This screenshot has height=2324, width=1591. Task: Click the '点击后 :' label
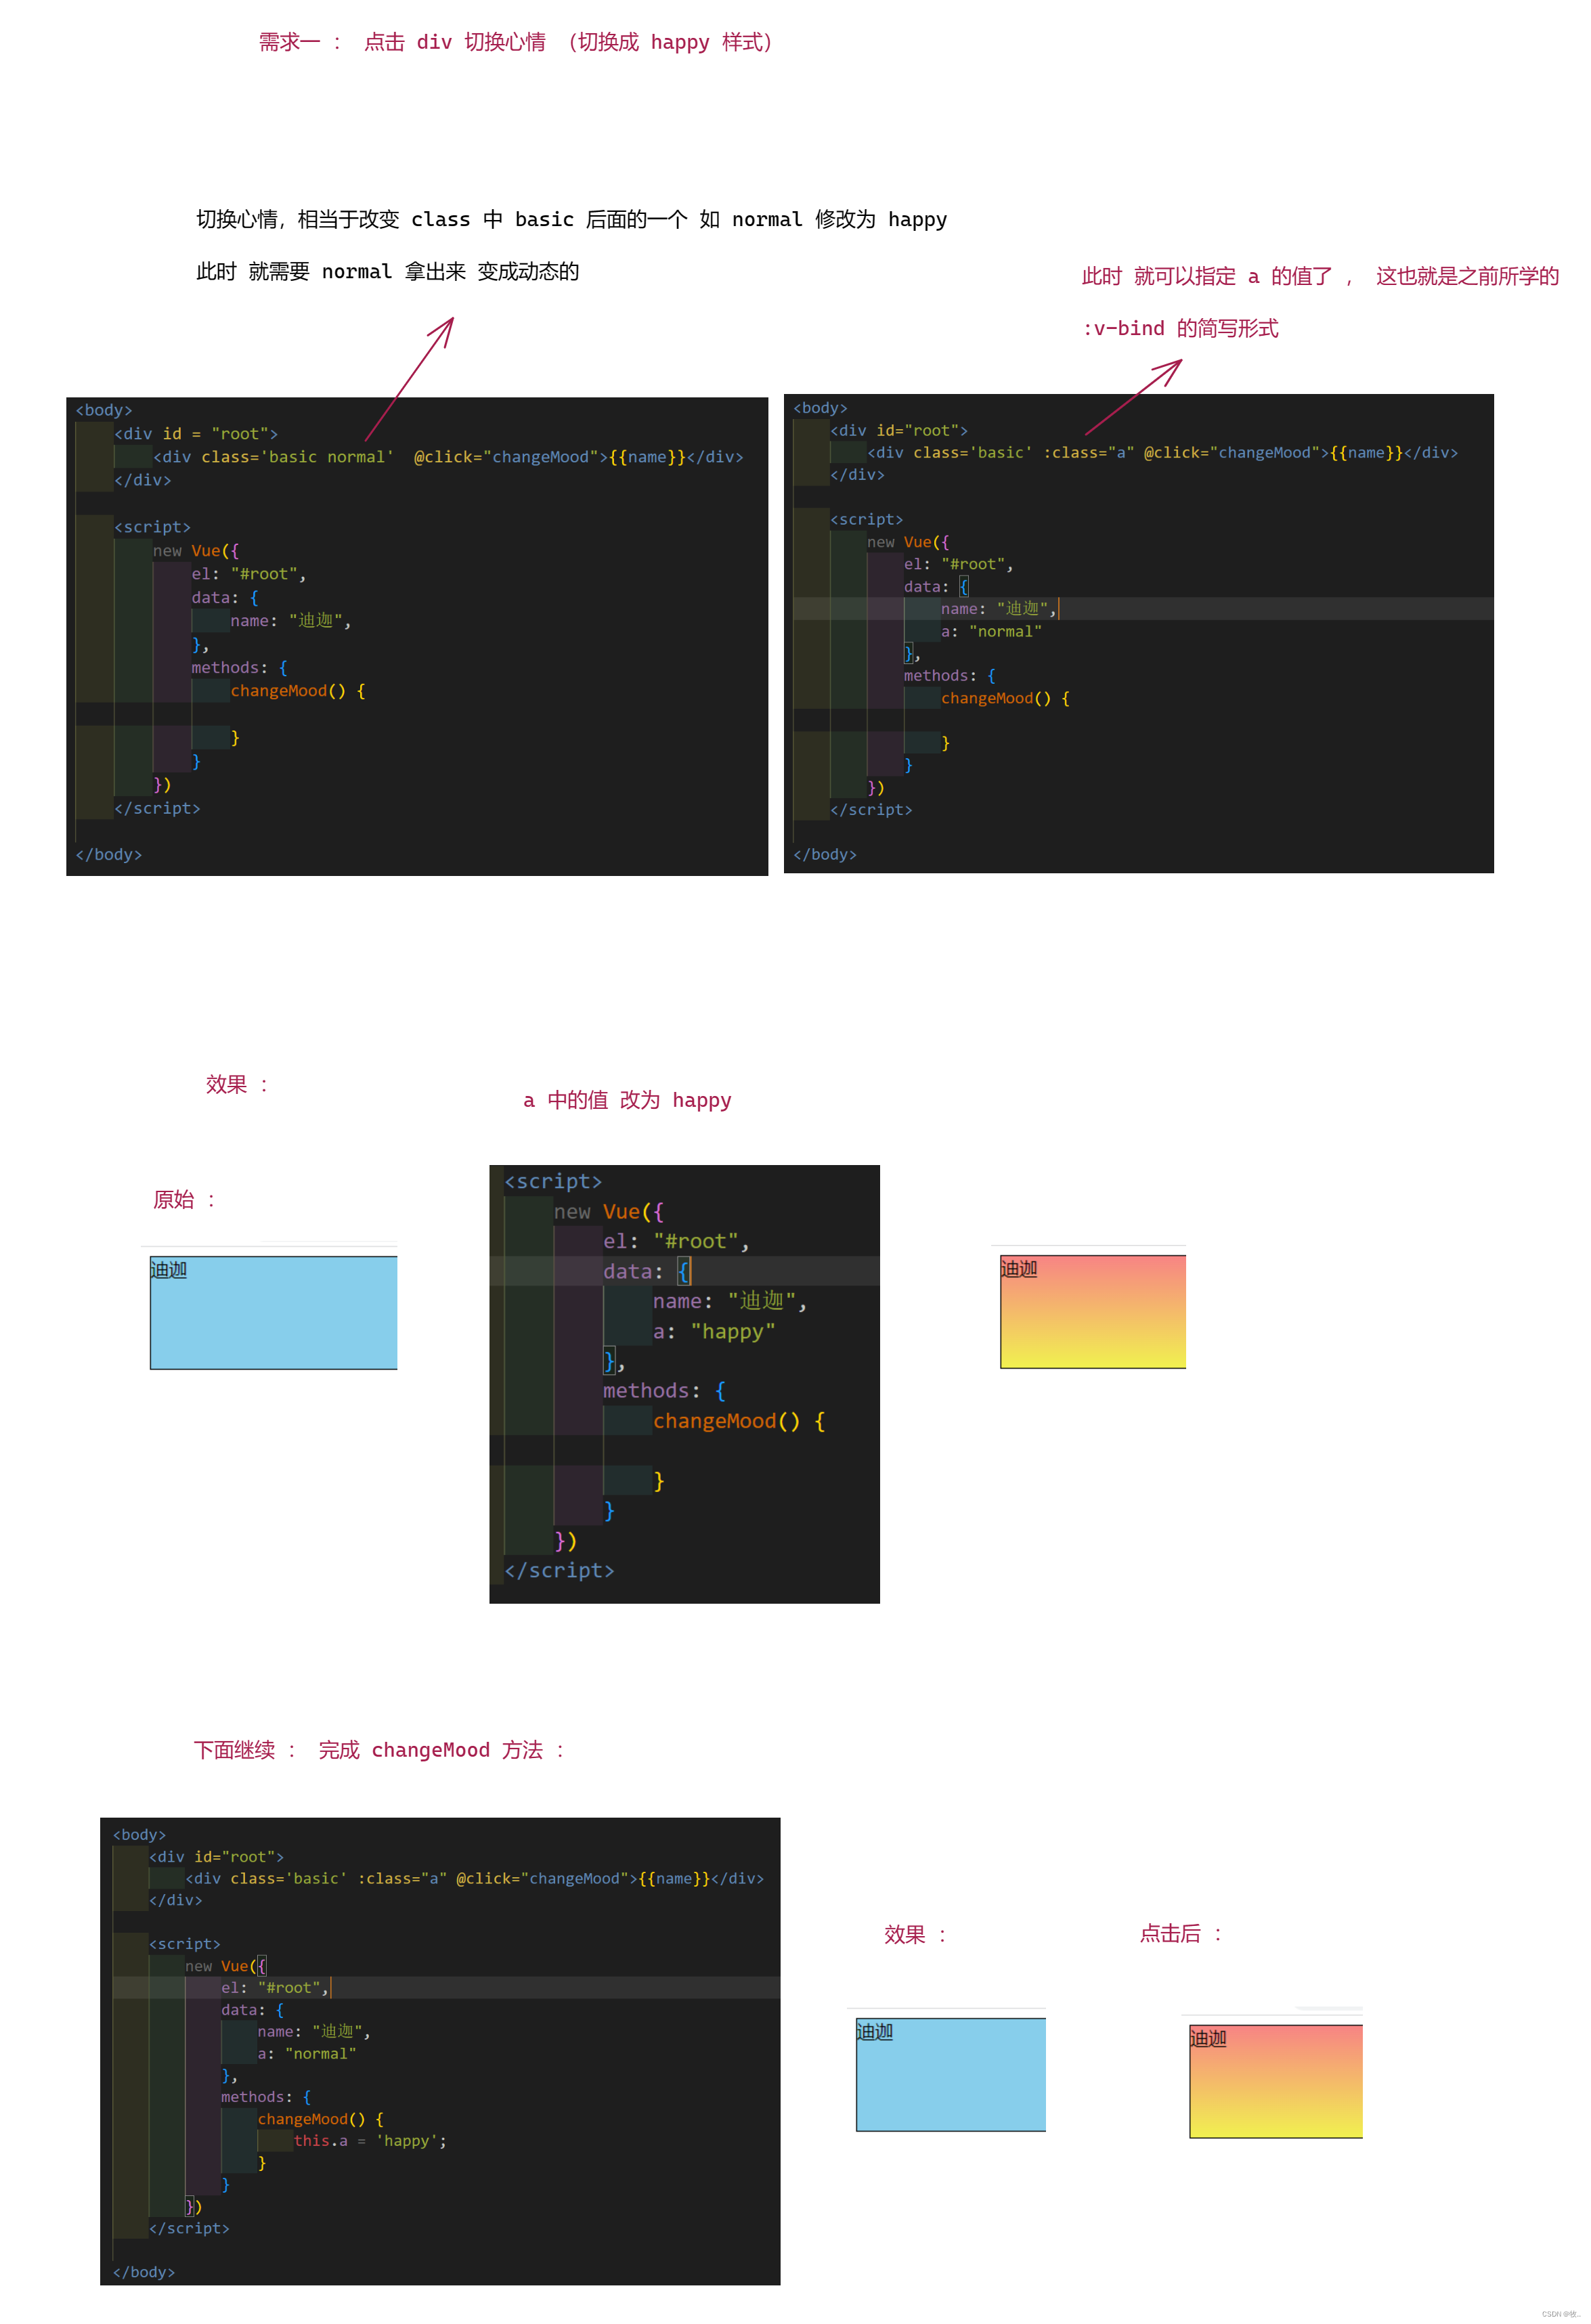pyautogui.click(x=1181, y=1934)
